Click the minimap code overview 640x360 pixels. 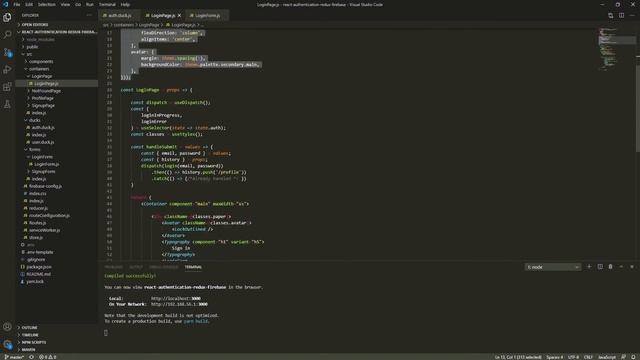[617, 49]
